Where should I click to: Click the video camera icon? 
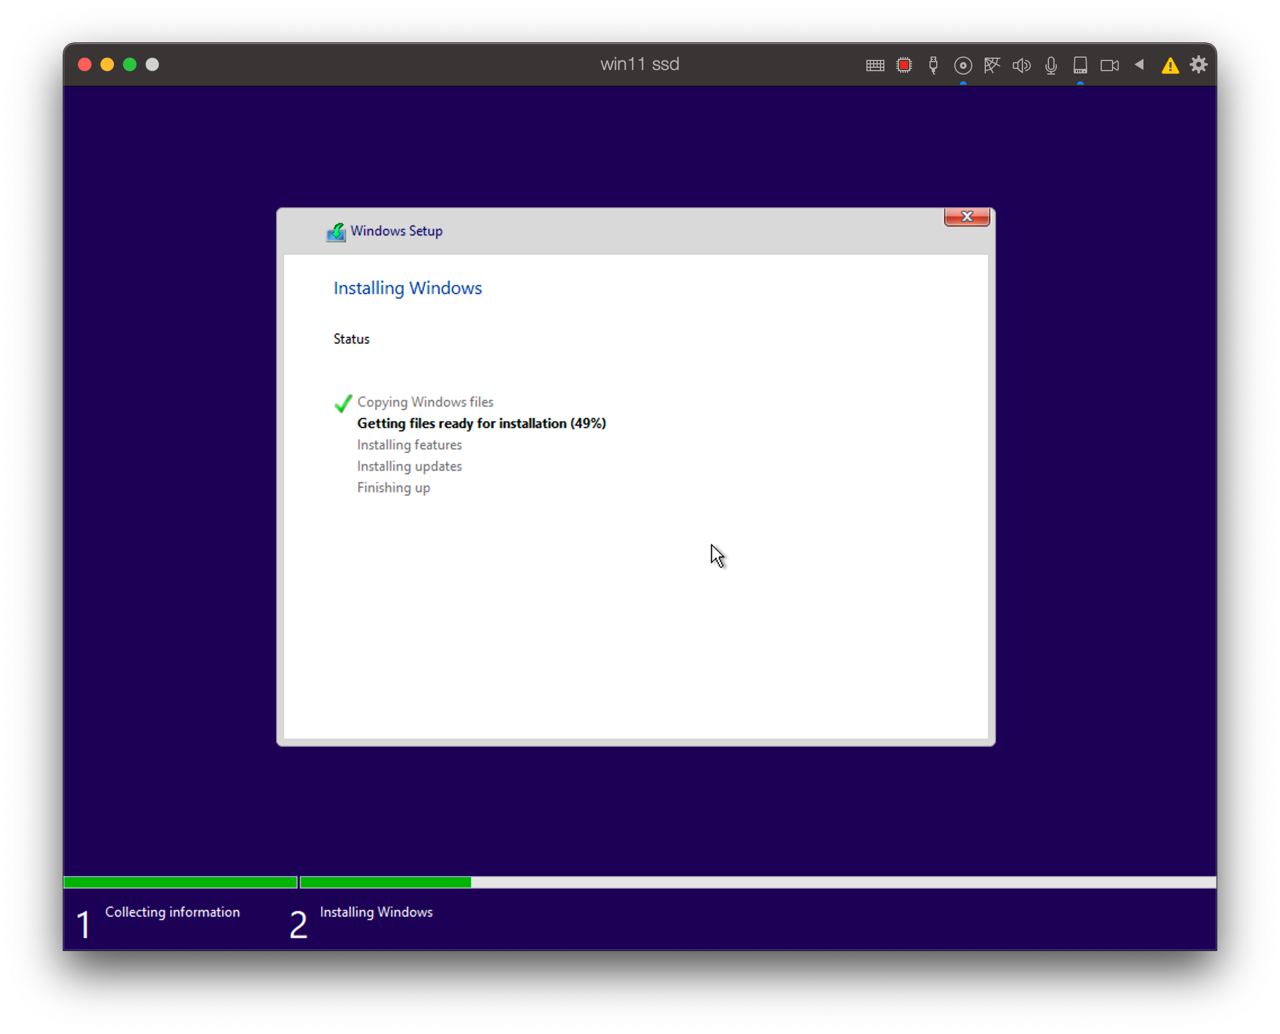pyautogui.click(x=1109, y=65)
